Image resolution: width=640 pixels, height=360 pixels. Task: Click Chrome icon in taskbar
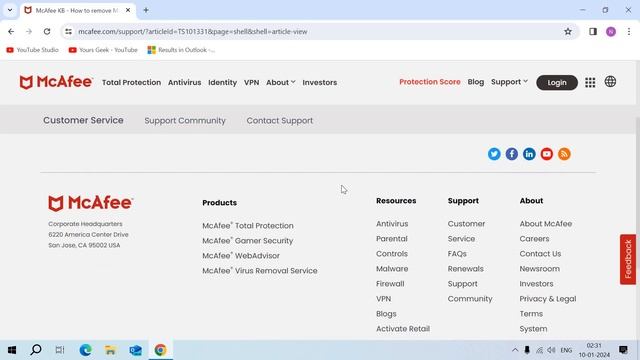pyautogui.click(x=160, y=350)
